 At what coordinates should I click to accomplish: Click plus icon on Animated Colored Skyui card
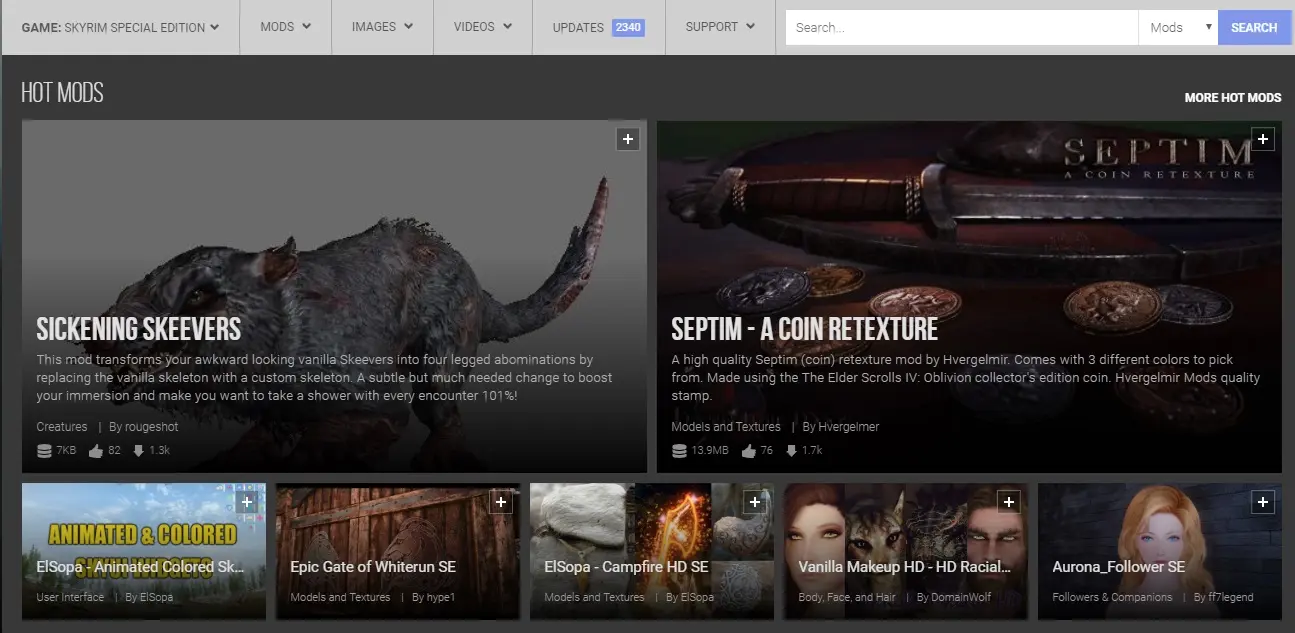pos(247,502)
